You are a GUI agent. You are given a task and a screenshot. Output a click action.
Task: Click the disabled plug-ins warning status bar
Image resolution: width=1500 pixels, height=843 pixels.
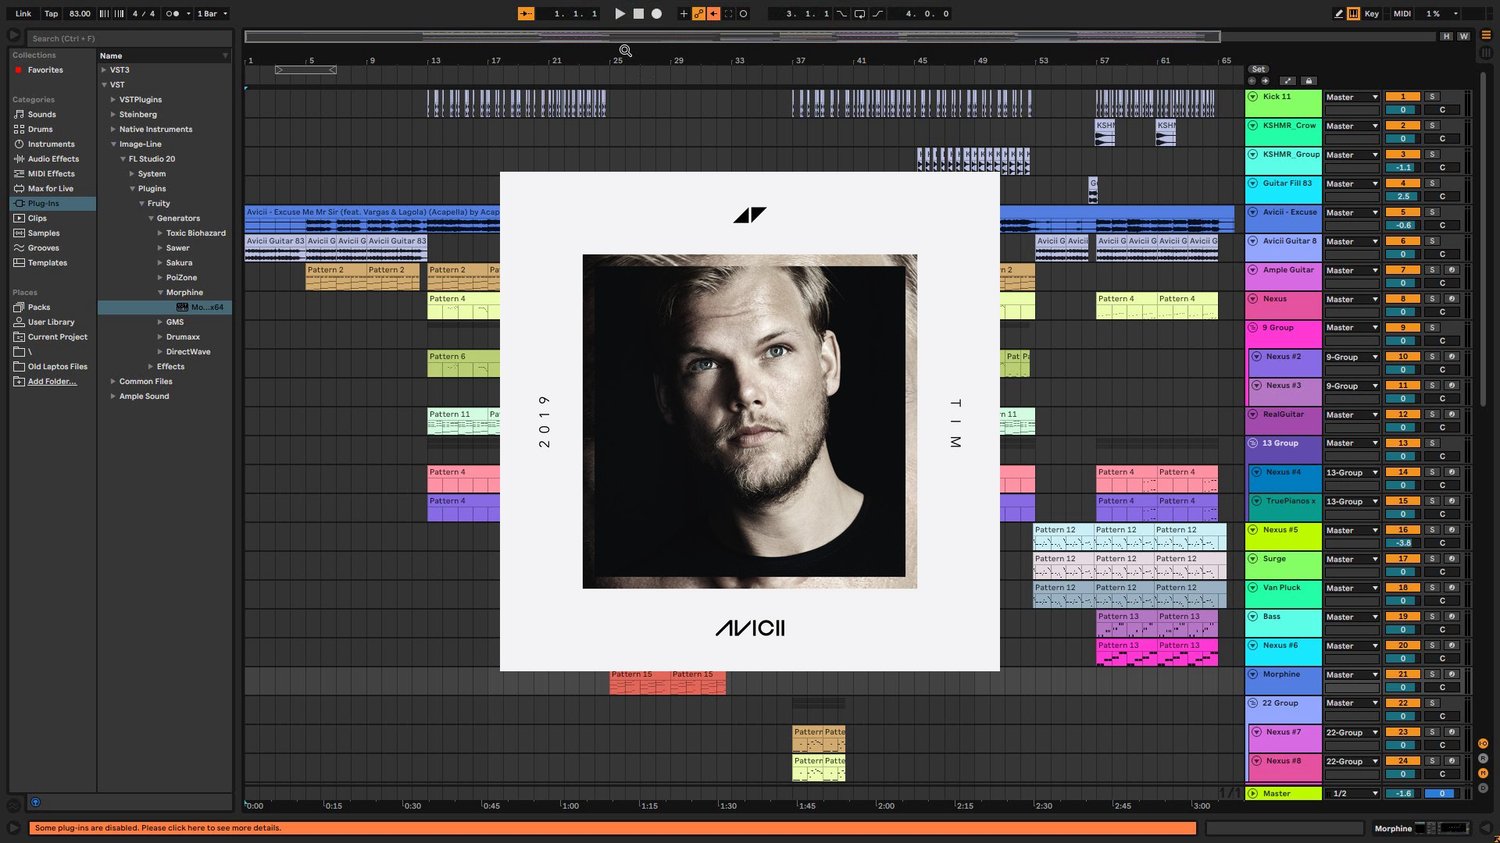click(612, 828)
